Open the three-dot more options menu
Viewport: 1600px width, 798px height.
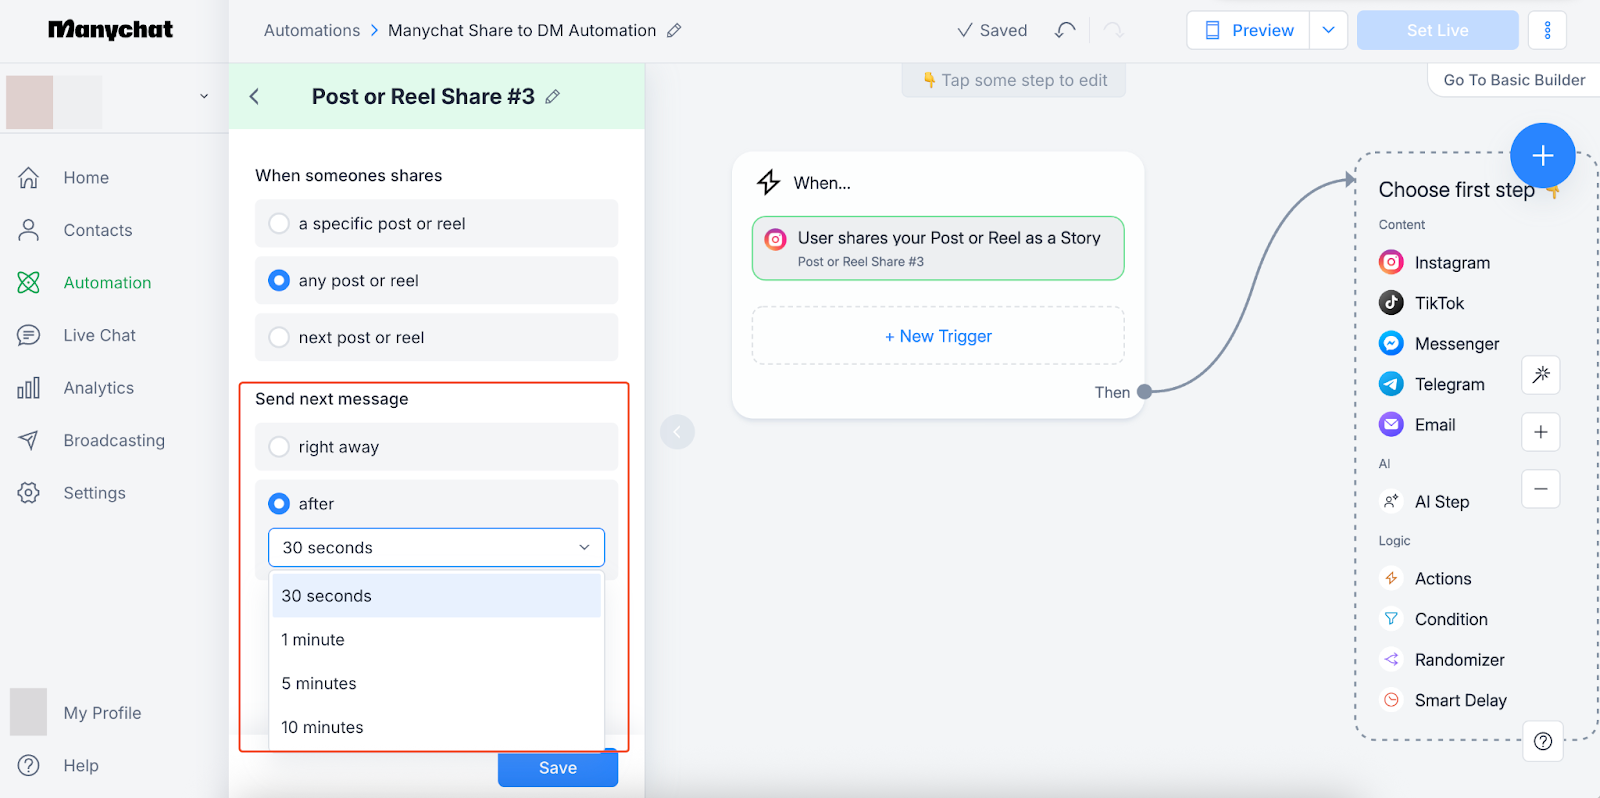click(1547, 30)
